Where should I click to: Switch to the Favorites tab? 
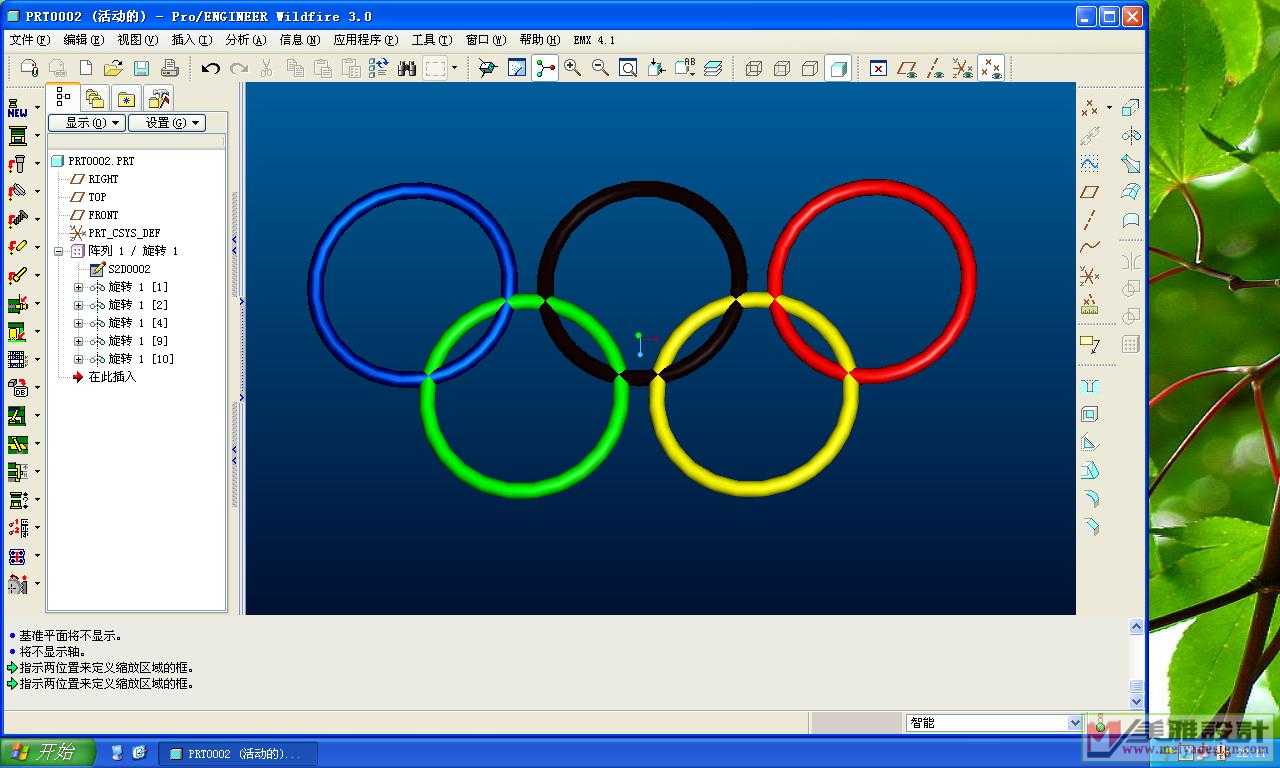coord(126,98)
